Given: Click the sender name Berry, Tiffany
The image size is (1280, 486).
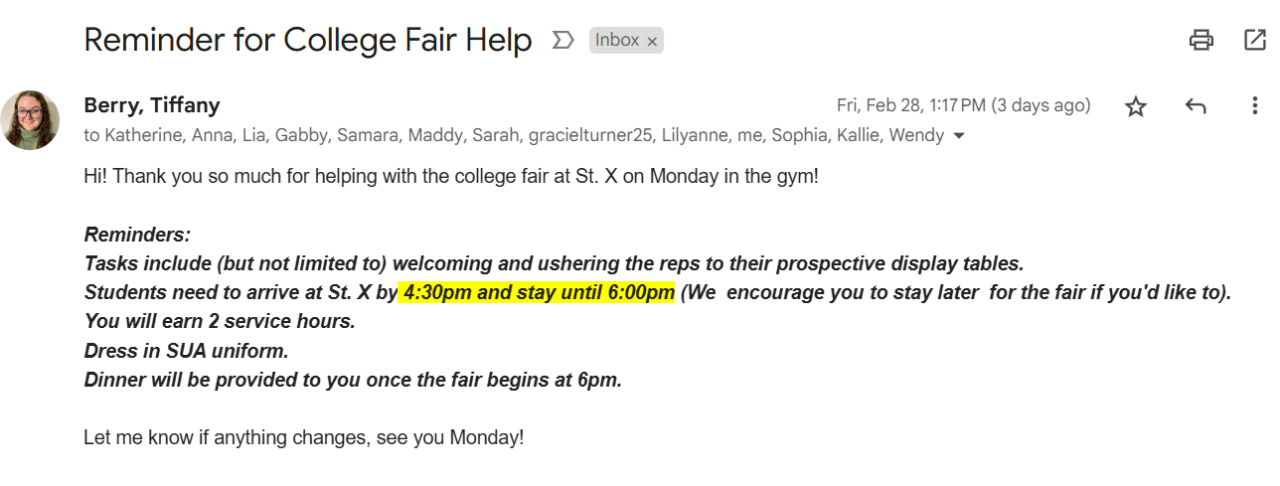Looking at the screenshot, I should [x=151, y=105].
